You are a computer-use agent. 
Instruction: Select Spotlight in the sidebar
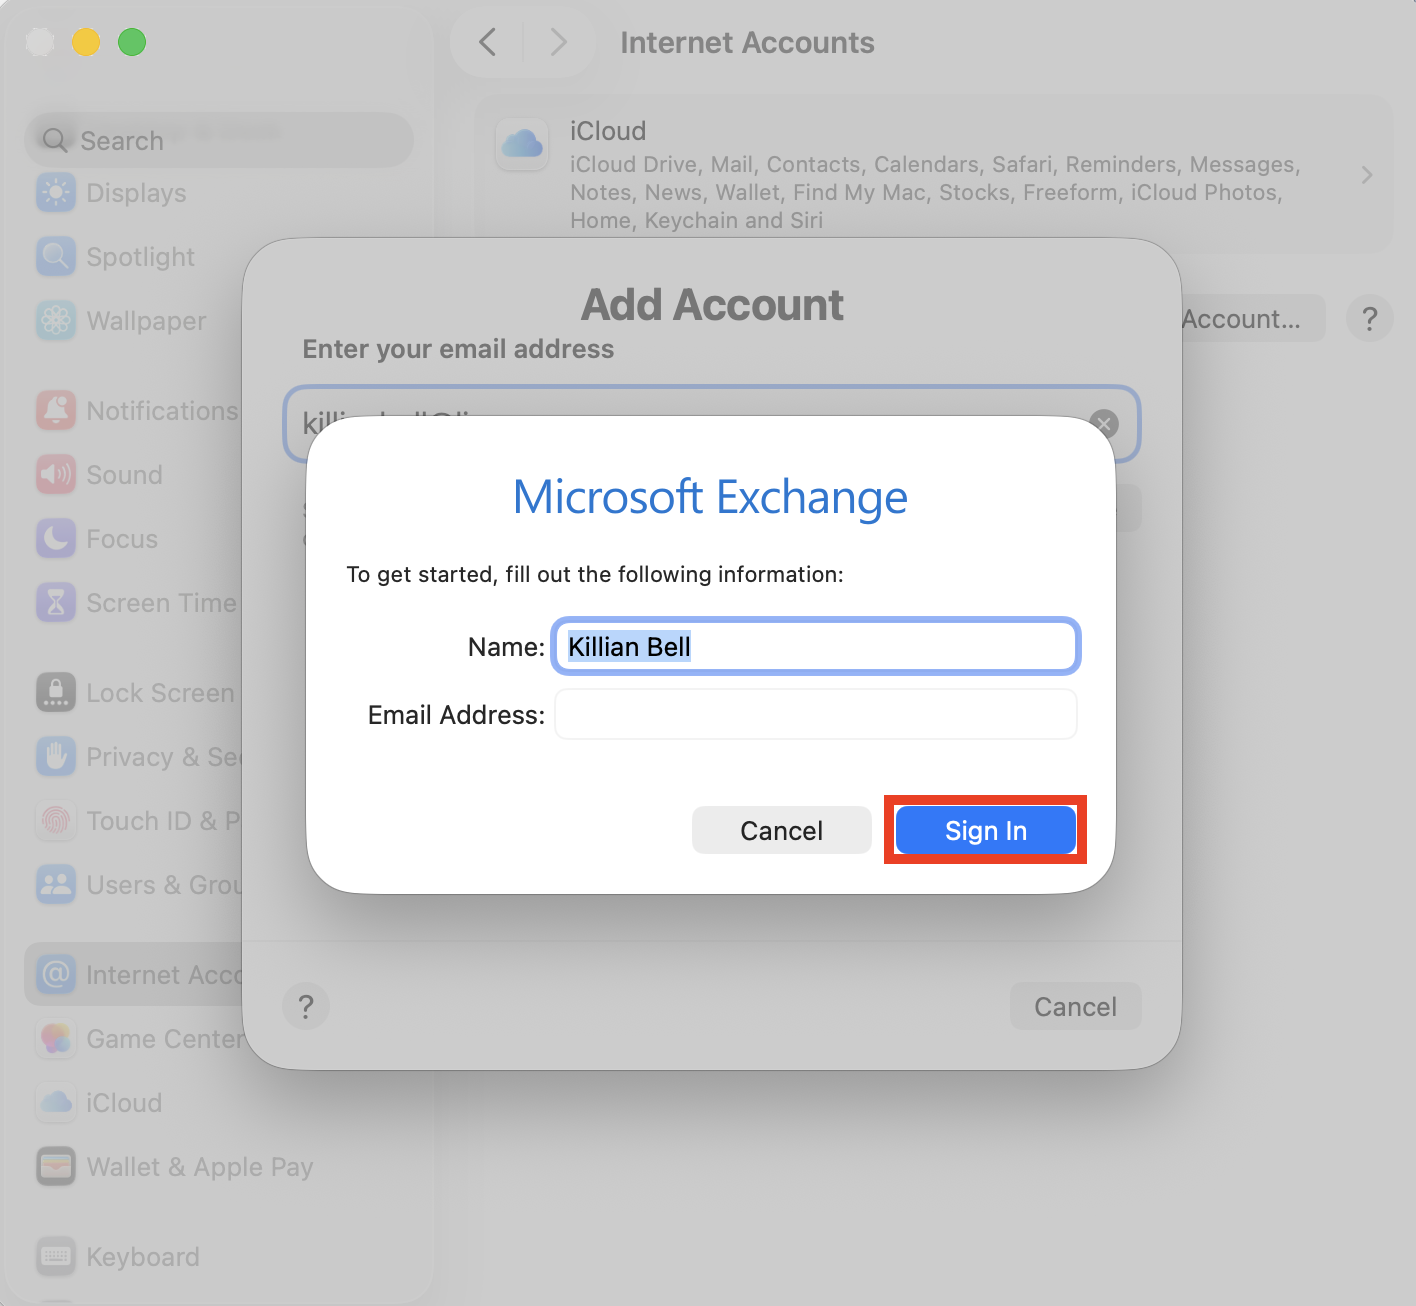(140, 256)
